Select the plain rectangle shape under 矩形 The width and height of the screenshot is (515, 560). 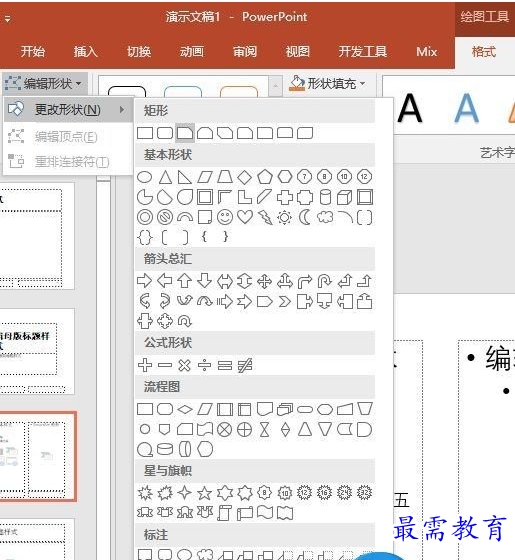(145, 133)
